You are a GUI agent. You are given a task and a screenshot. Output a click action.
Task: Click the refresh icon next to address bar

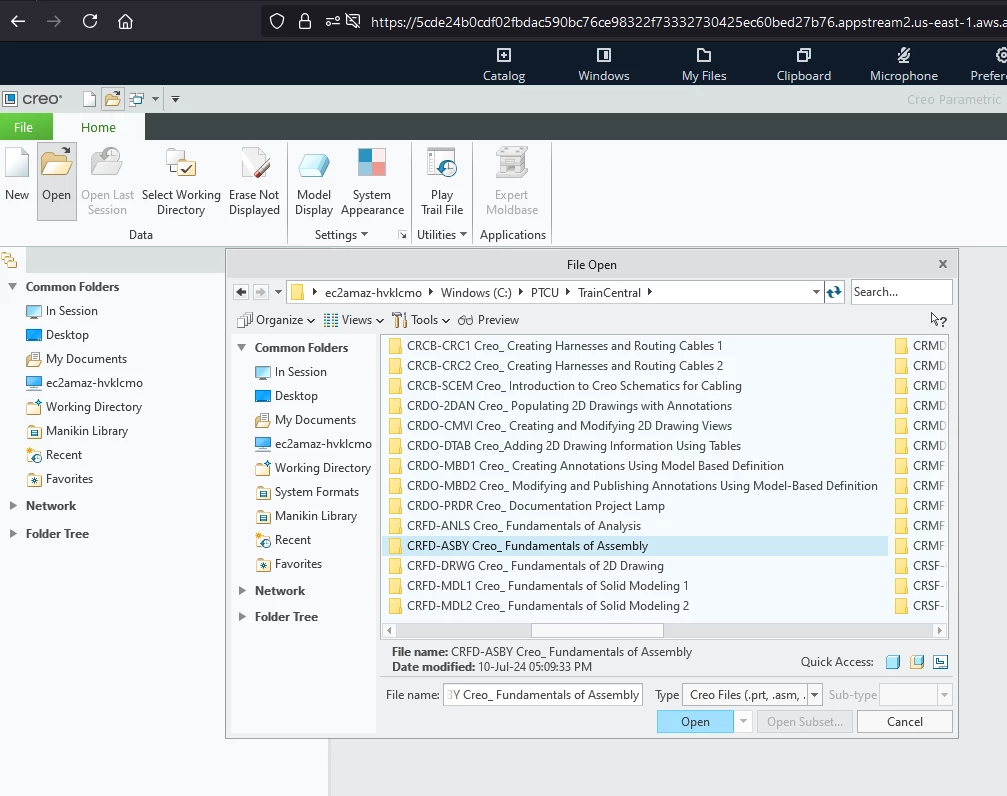coord(834,292)
